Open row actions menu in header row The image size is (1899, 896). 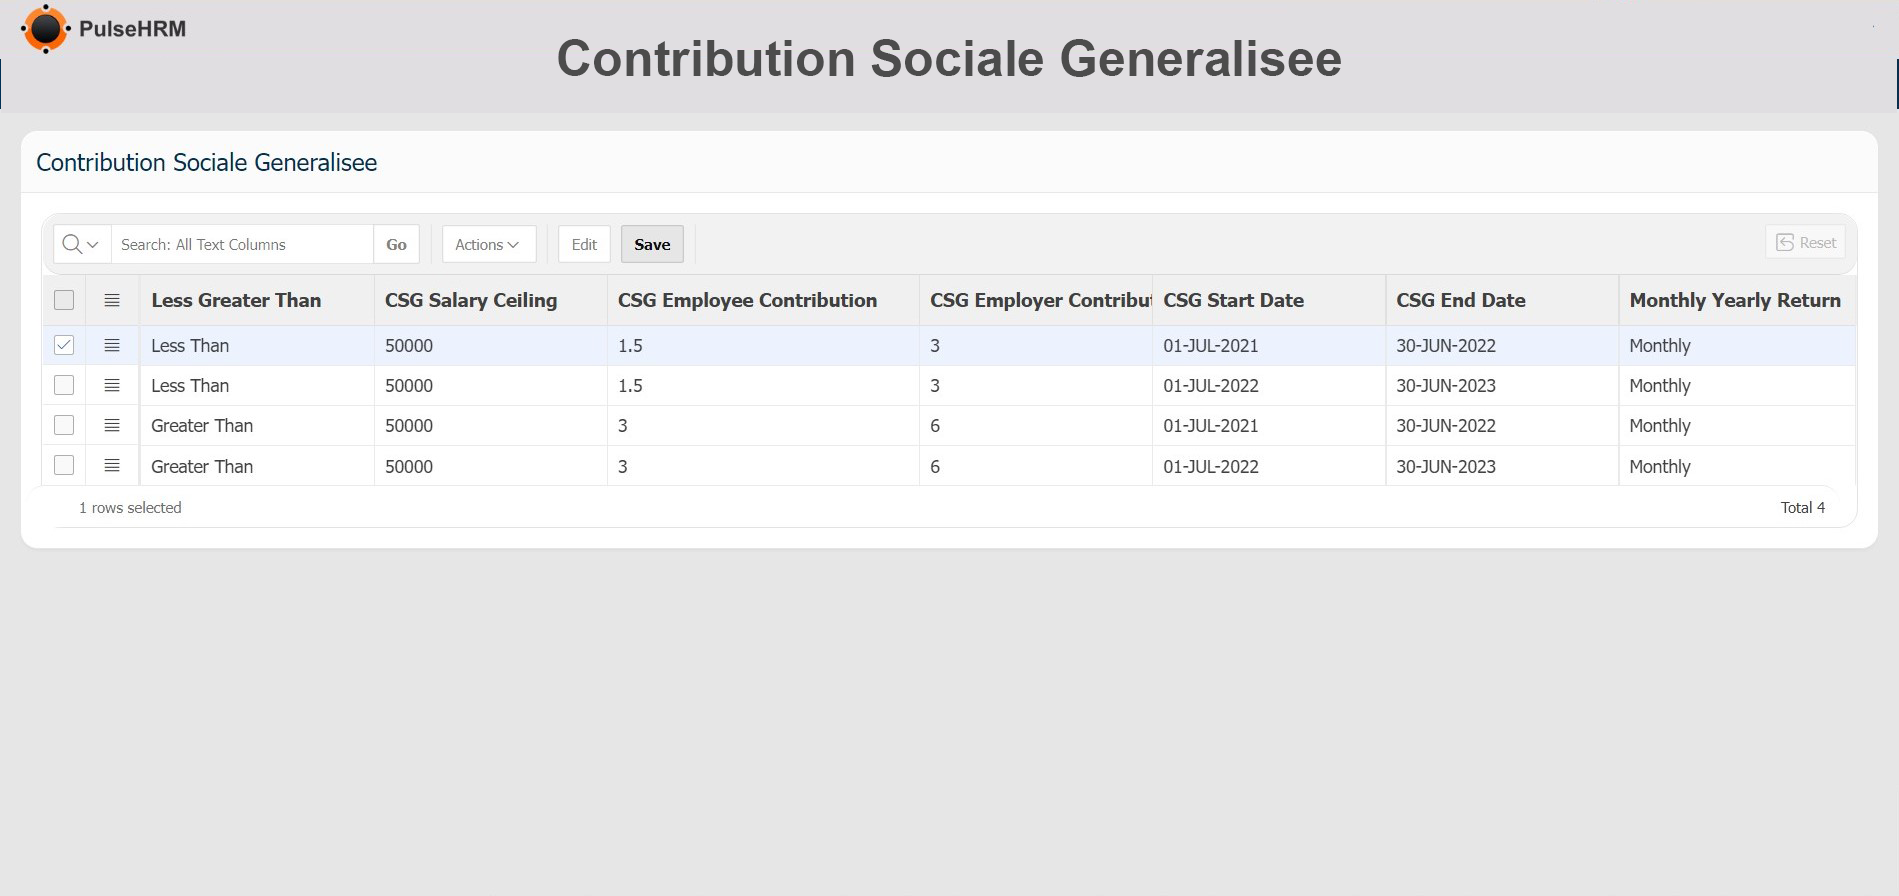click(x=112, y=300)
